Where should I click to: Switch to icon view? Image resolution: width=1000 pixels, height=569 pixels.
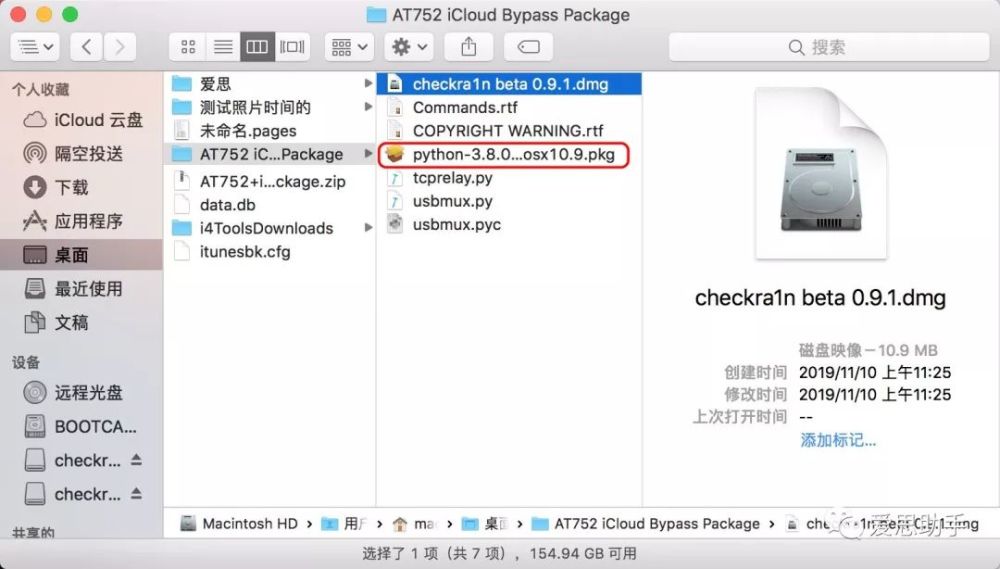pos(188,47)
